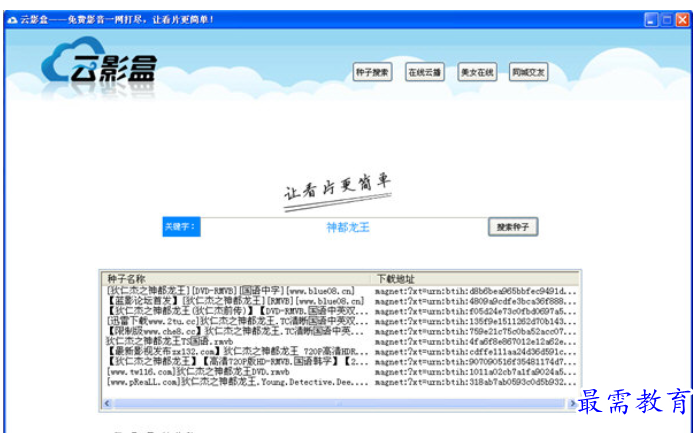Click magnet link starting btih:d8b6bea

coord(476,291)
